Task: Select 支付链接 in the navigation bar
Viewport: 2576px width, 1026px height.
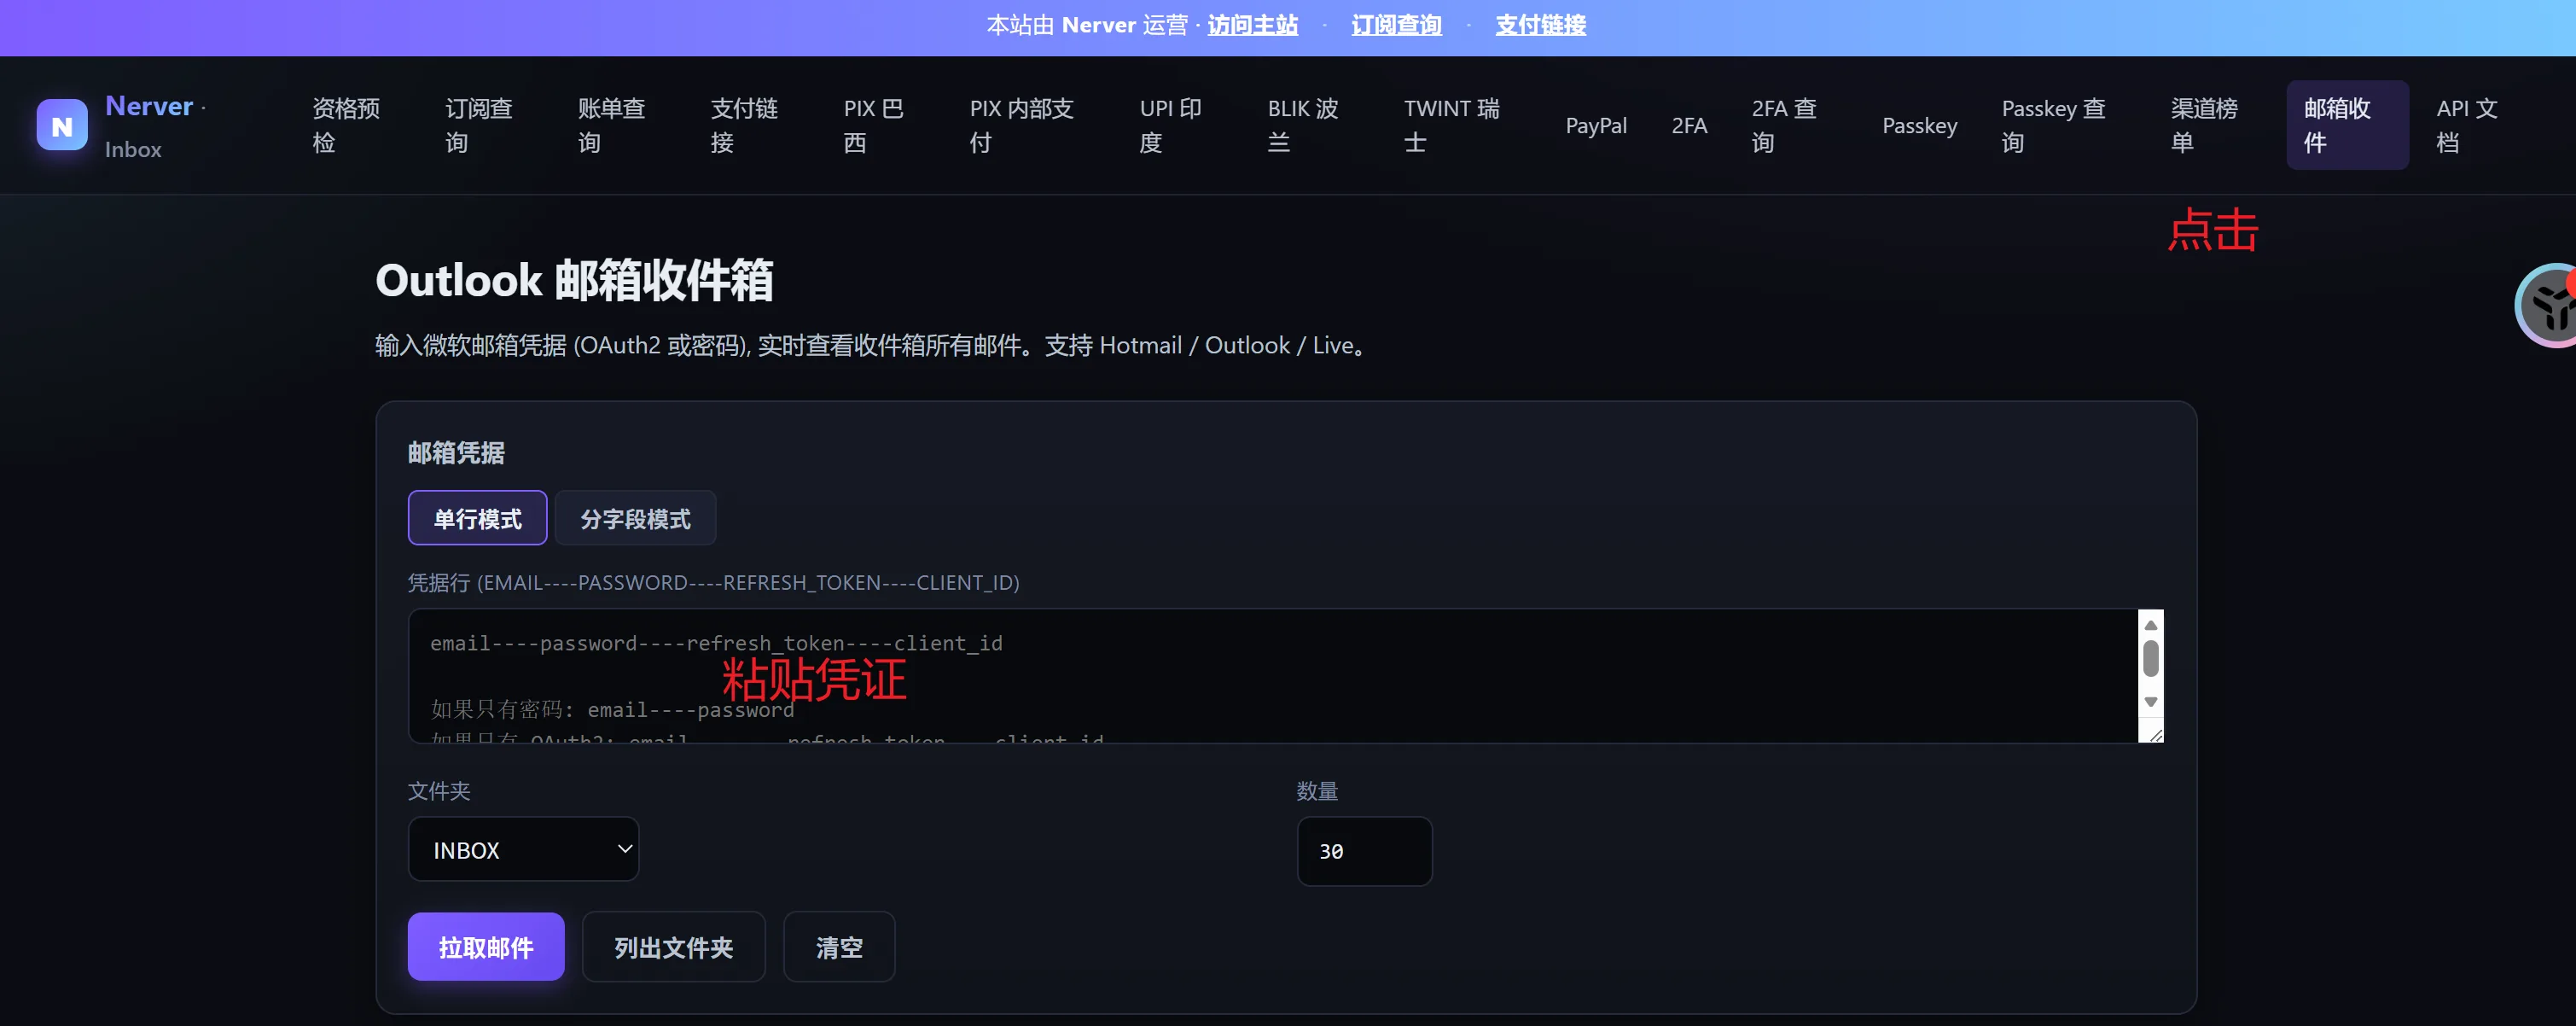Action: 745,126
